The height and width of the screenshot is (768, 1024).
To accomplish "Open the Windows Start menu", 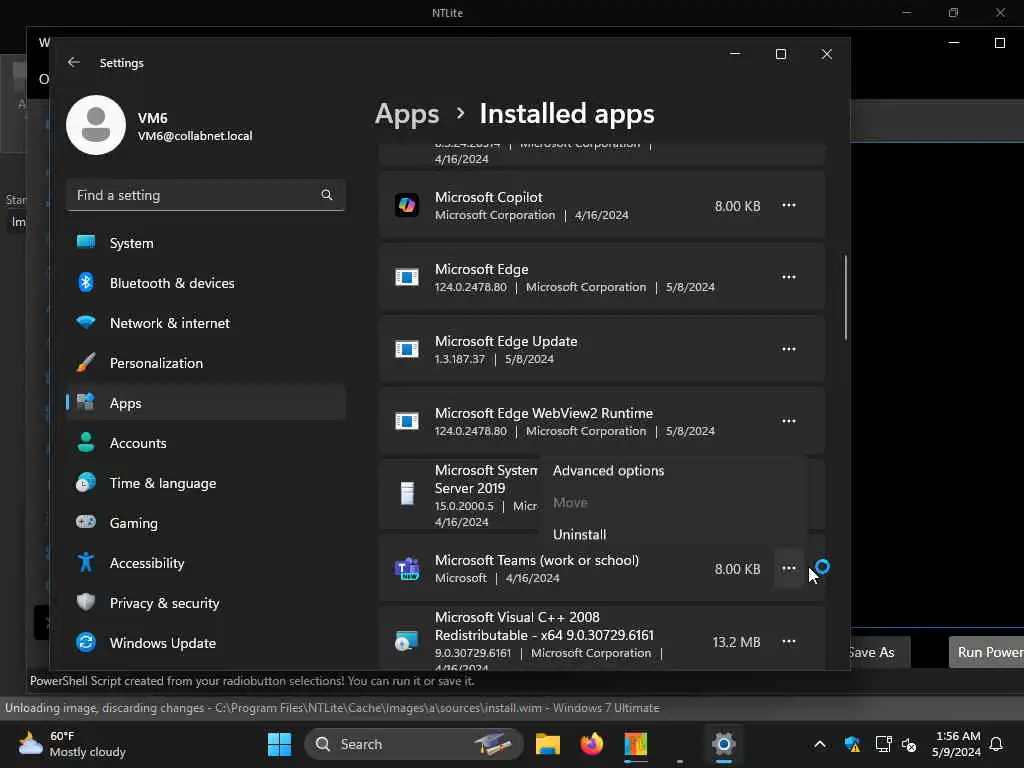I will point(280,744).
